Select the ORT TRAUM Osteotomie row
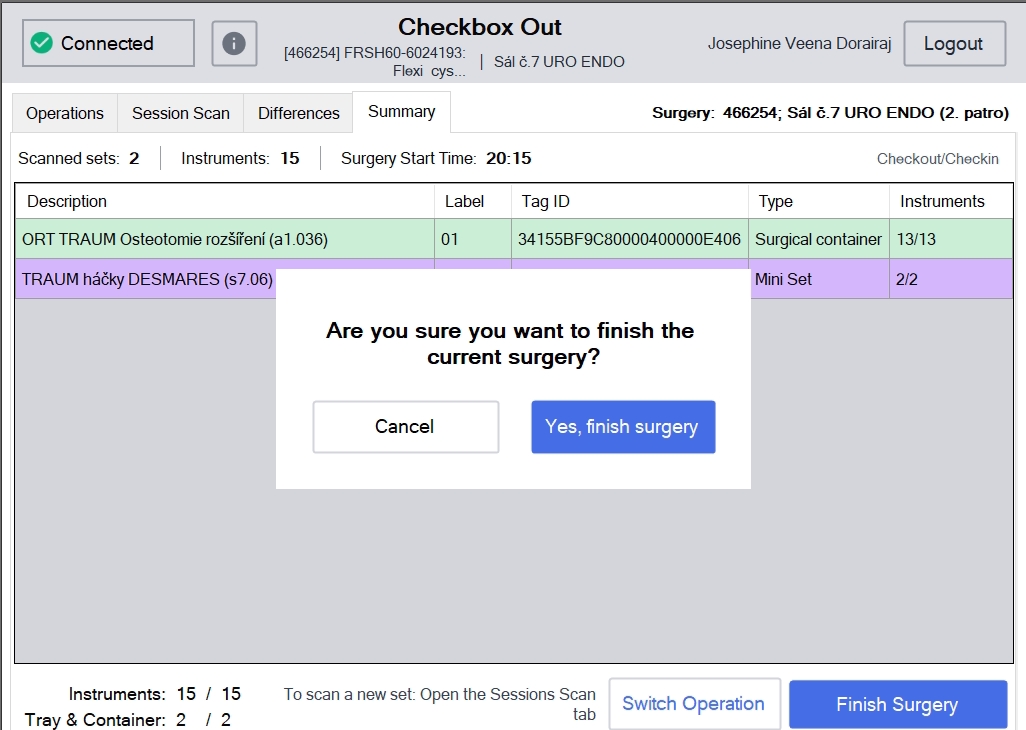The width and height of the screenshot is (1026, 730). [x=514, y=239]
